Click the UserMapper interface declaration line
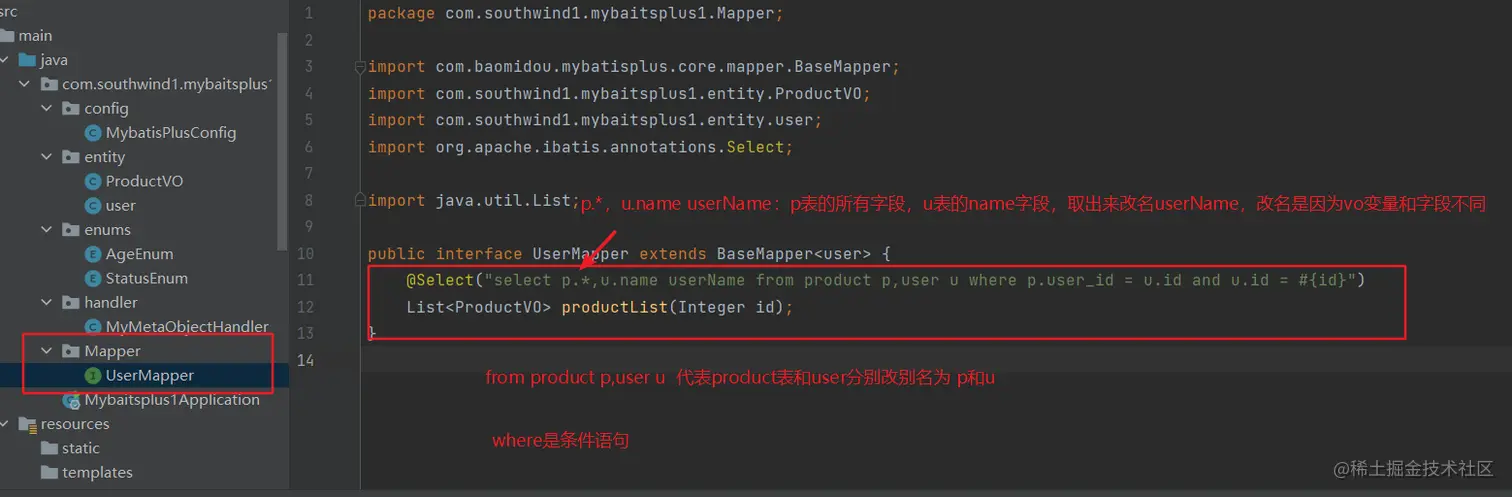Image resolution: width=1512 pixels, height=497 pixels. click(x=631, y=253)
